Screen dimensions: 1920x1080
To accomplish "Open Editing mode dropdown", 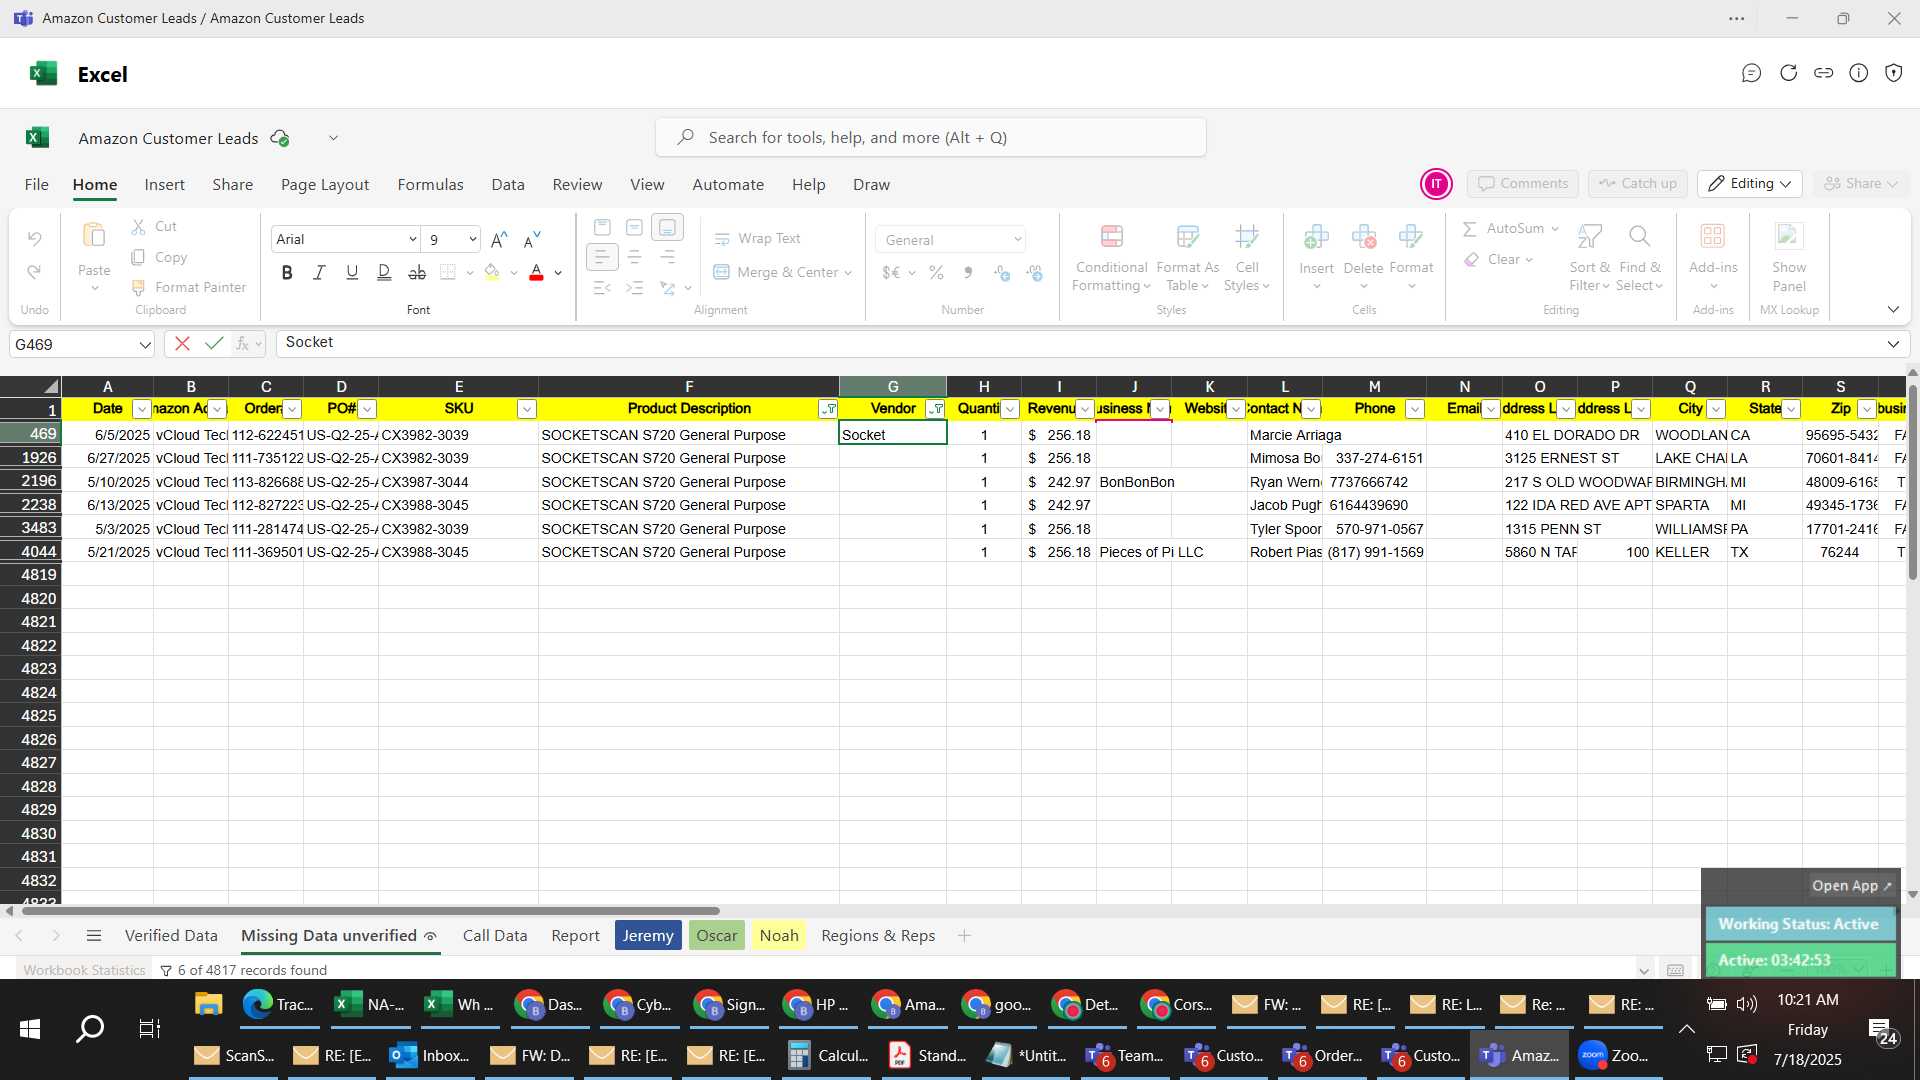I will point(1749,184).
